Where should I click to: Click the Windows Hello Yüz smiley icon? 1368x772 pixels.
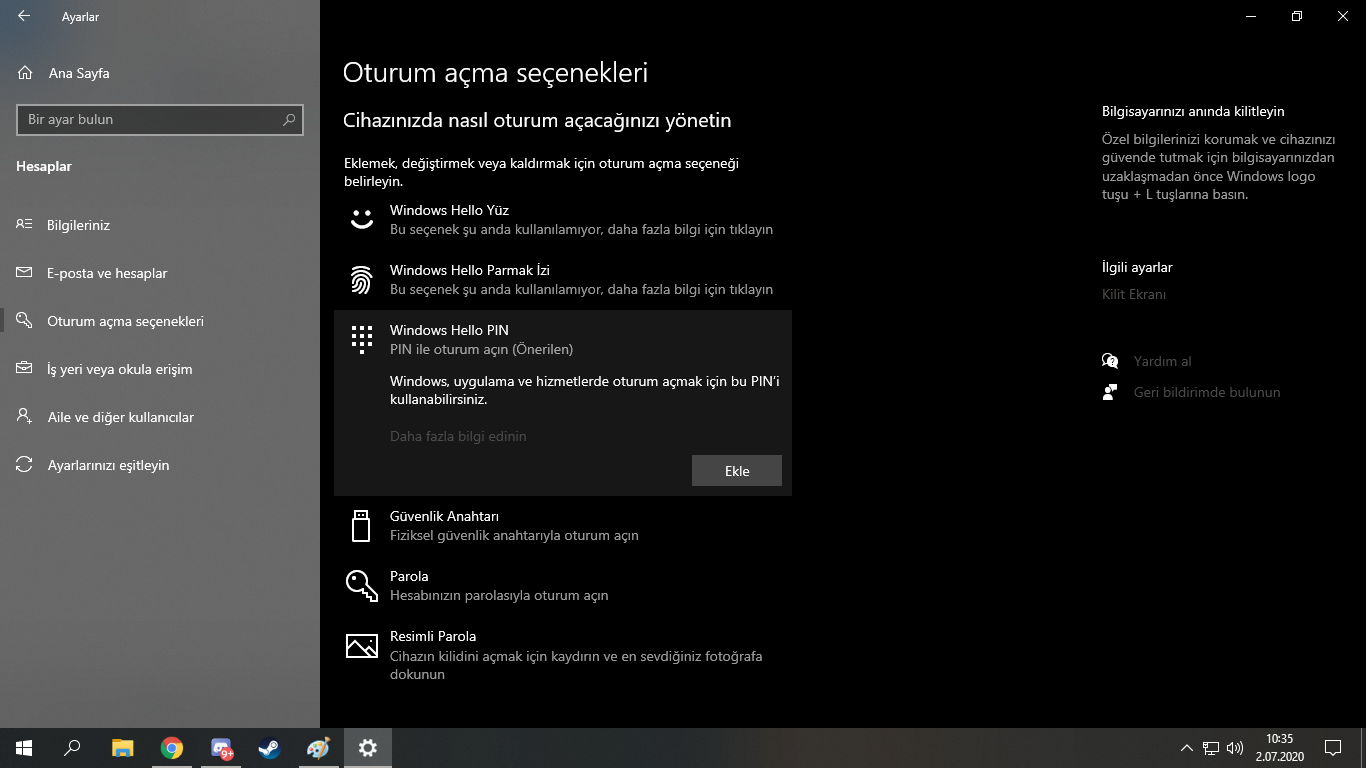tap(361, 220)
